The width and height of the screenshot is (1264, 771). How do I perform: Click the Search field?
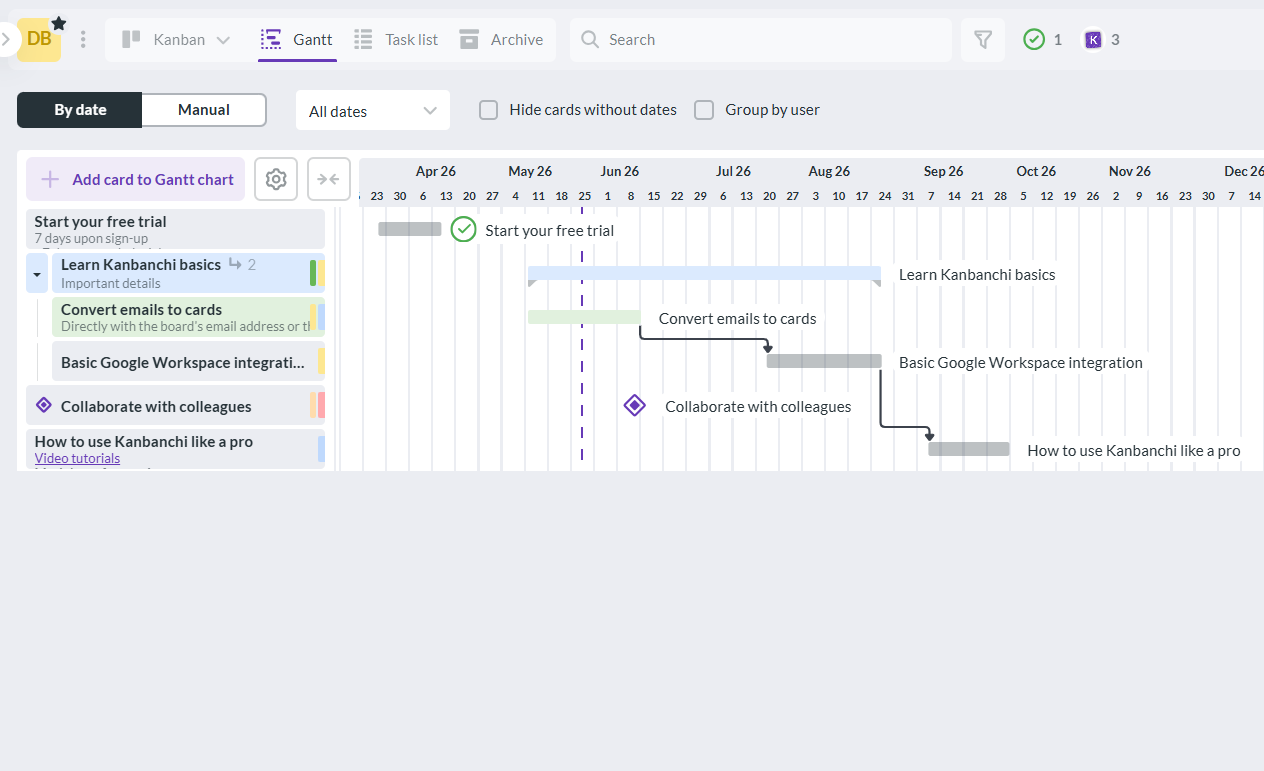click(761, 39)
